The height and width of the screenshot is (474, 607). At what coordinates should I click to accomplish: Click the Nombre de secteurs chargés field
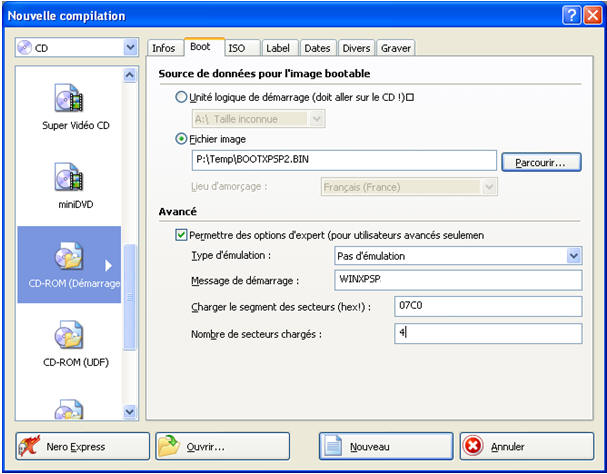(488, 333)
